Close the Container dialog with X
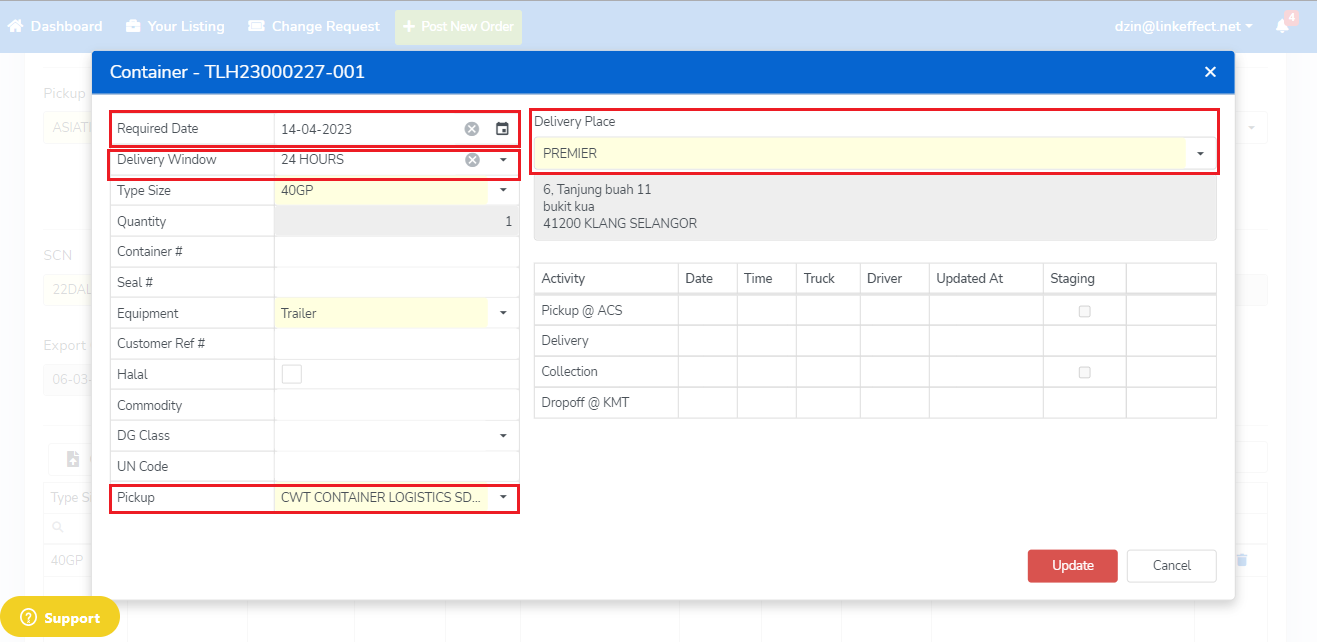The width and height of the screenshot is (1317, 642). point(1210,72)
